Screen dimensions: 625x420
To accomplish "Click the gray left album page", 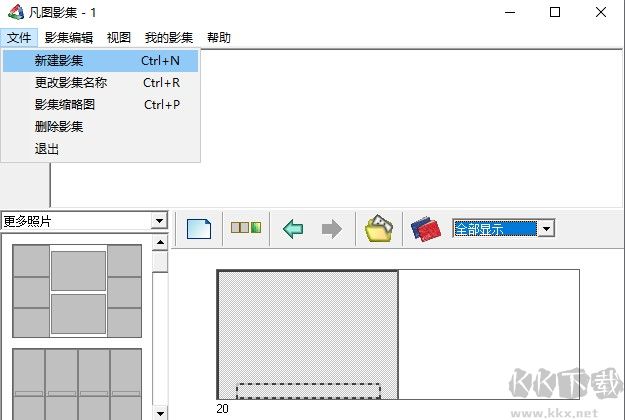I will tap(308, 334).
